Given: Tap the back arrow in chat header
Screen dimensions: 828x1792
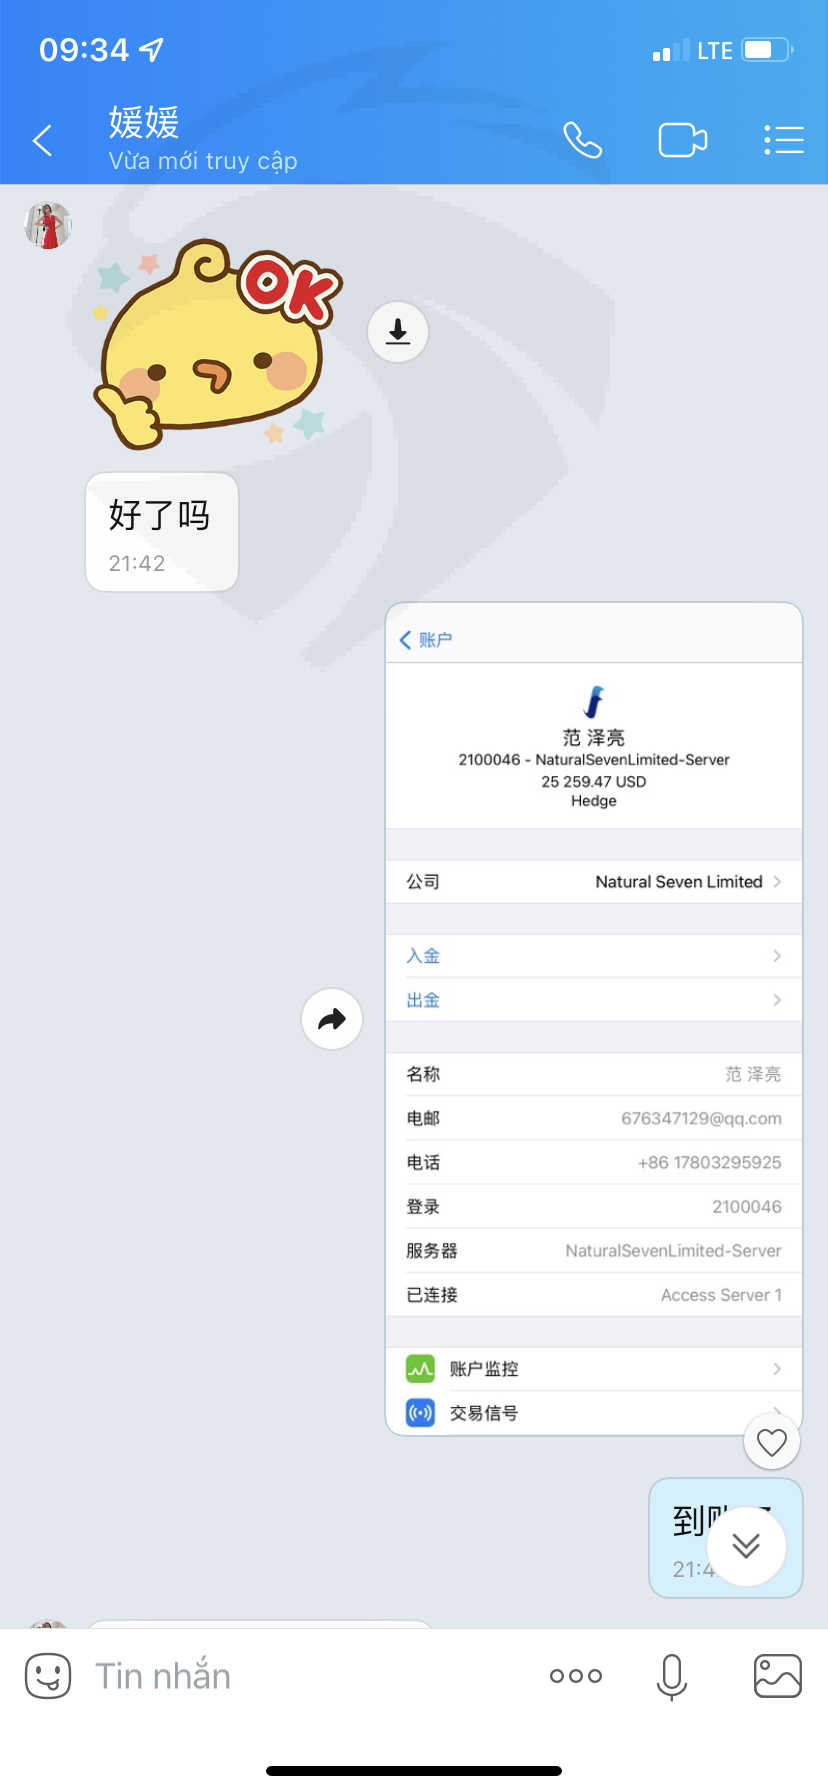Looking at the screenshot, I should pyautogui.click(x=42, y=140).
